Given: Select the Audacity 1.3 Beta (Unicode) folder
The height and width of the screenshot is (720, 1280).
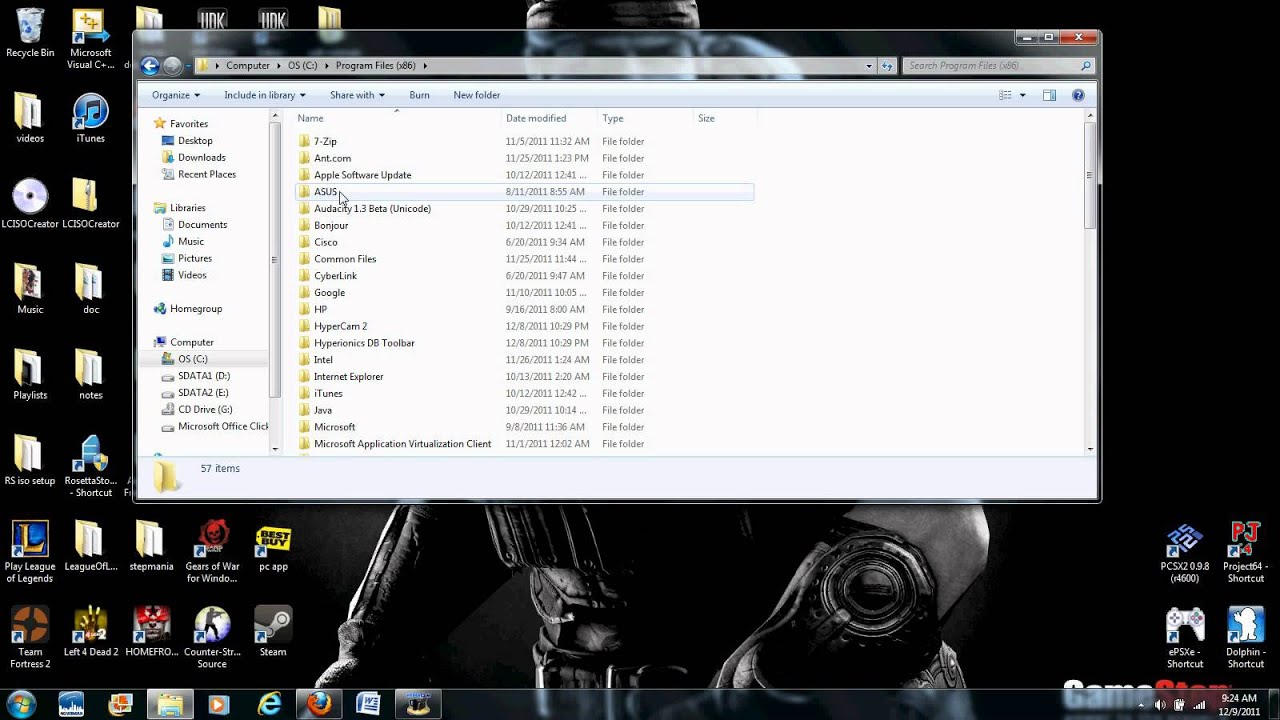Looking at the screenshot, I should tap(525, 209).
